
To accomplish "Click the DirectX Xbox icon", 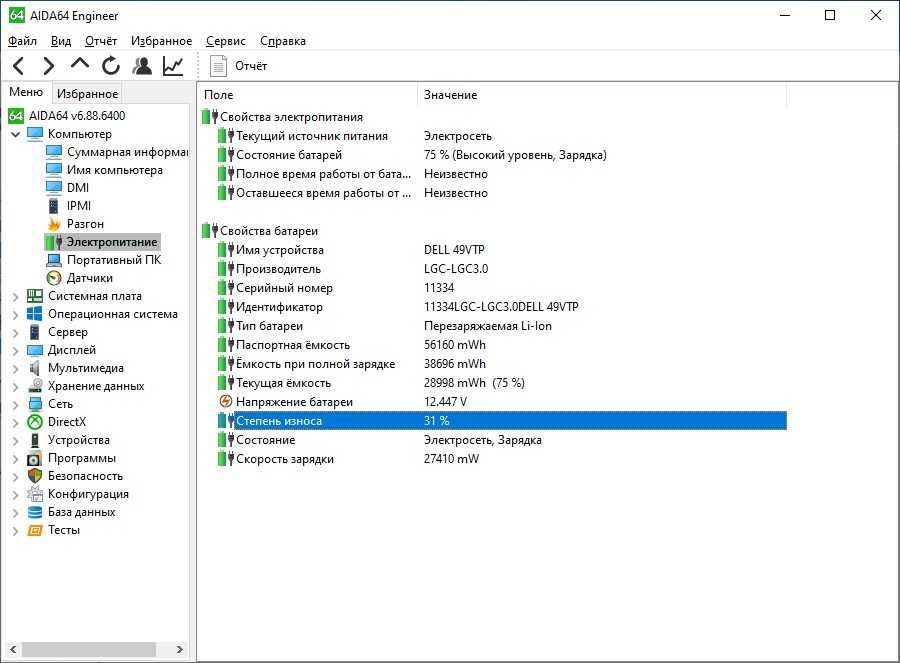I will pos(35,422).
